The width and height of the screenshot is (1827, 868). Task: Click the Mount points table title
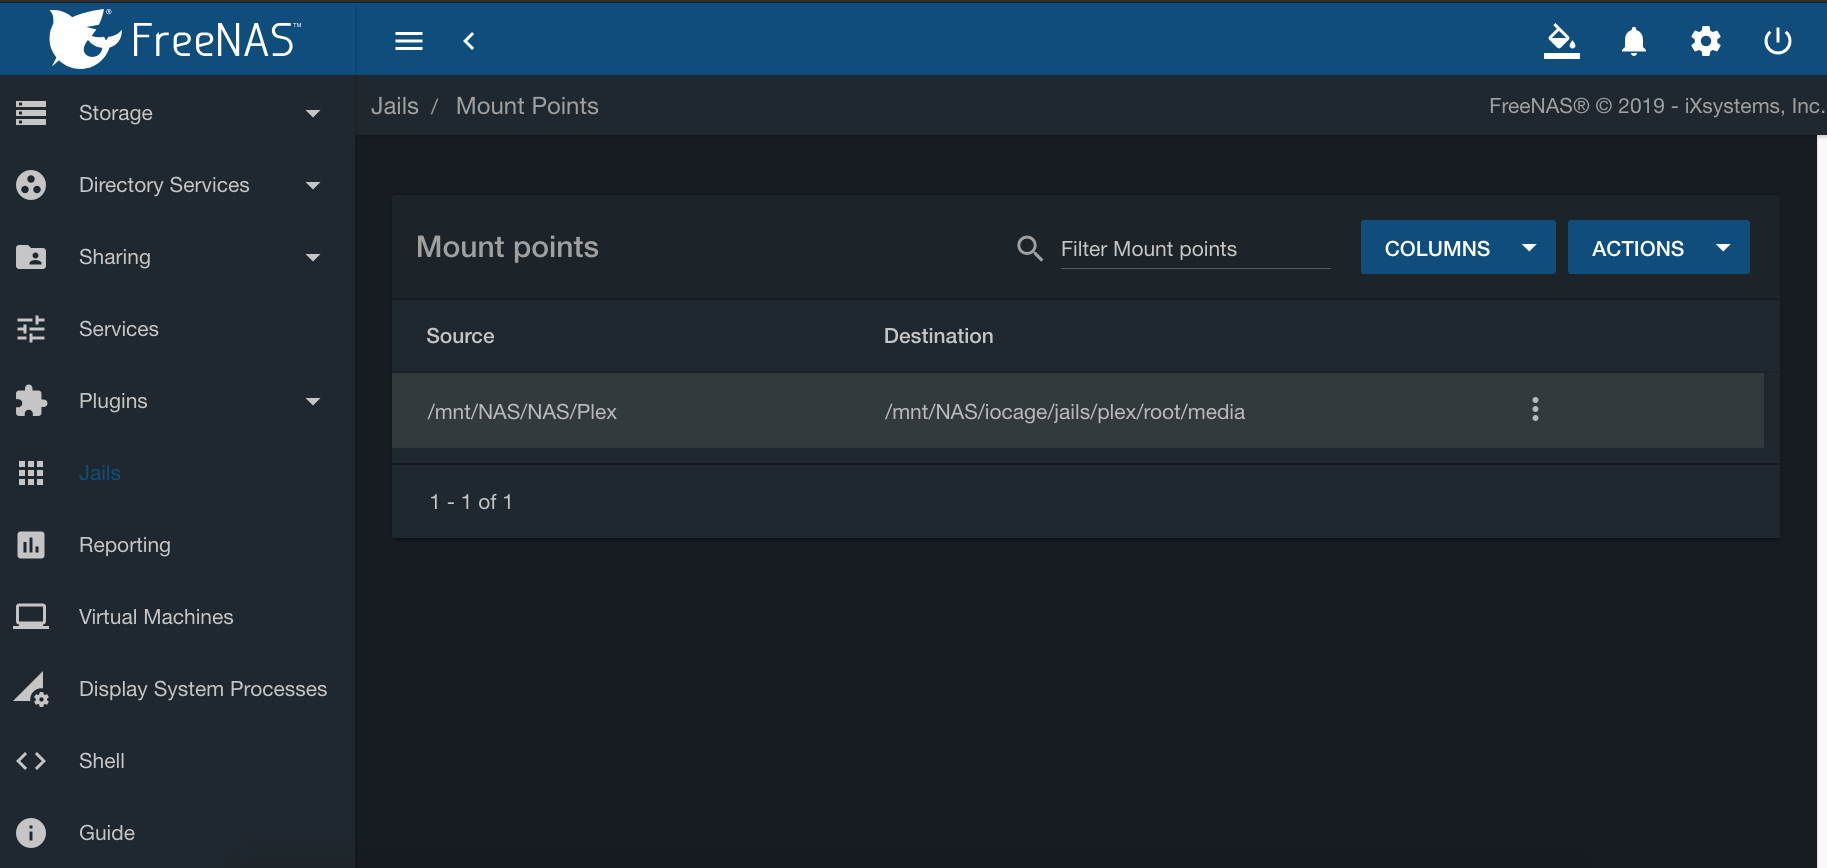pyautogui.click(x=507, y=247)
